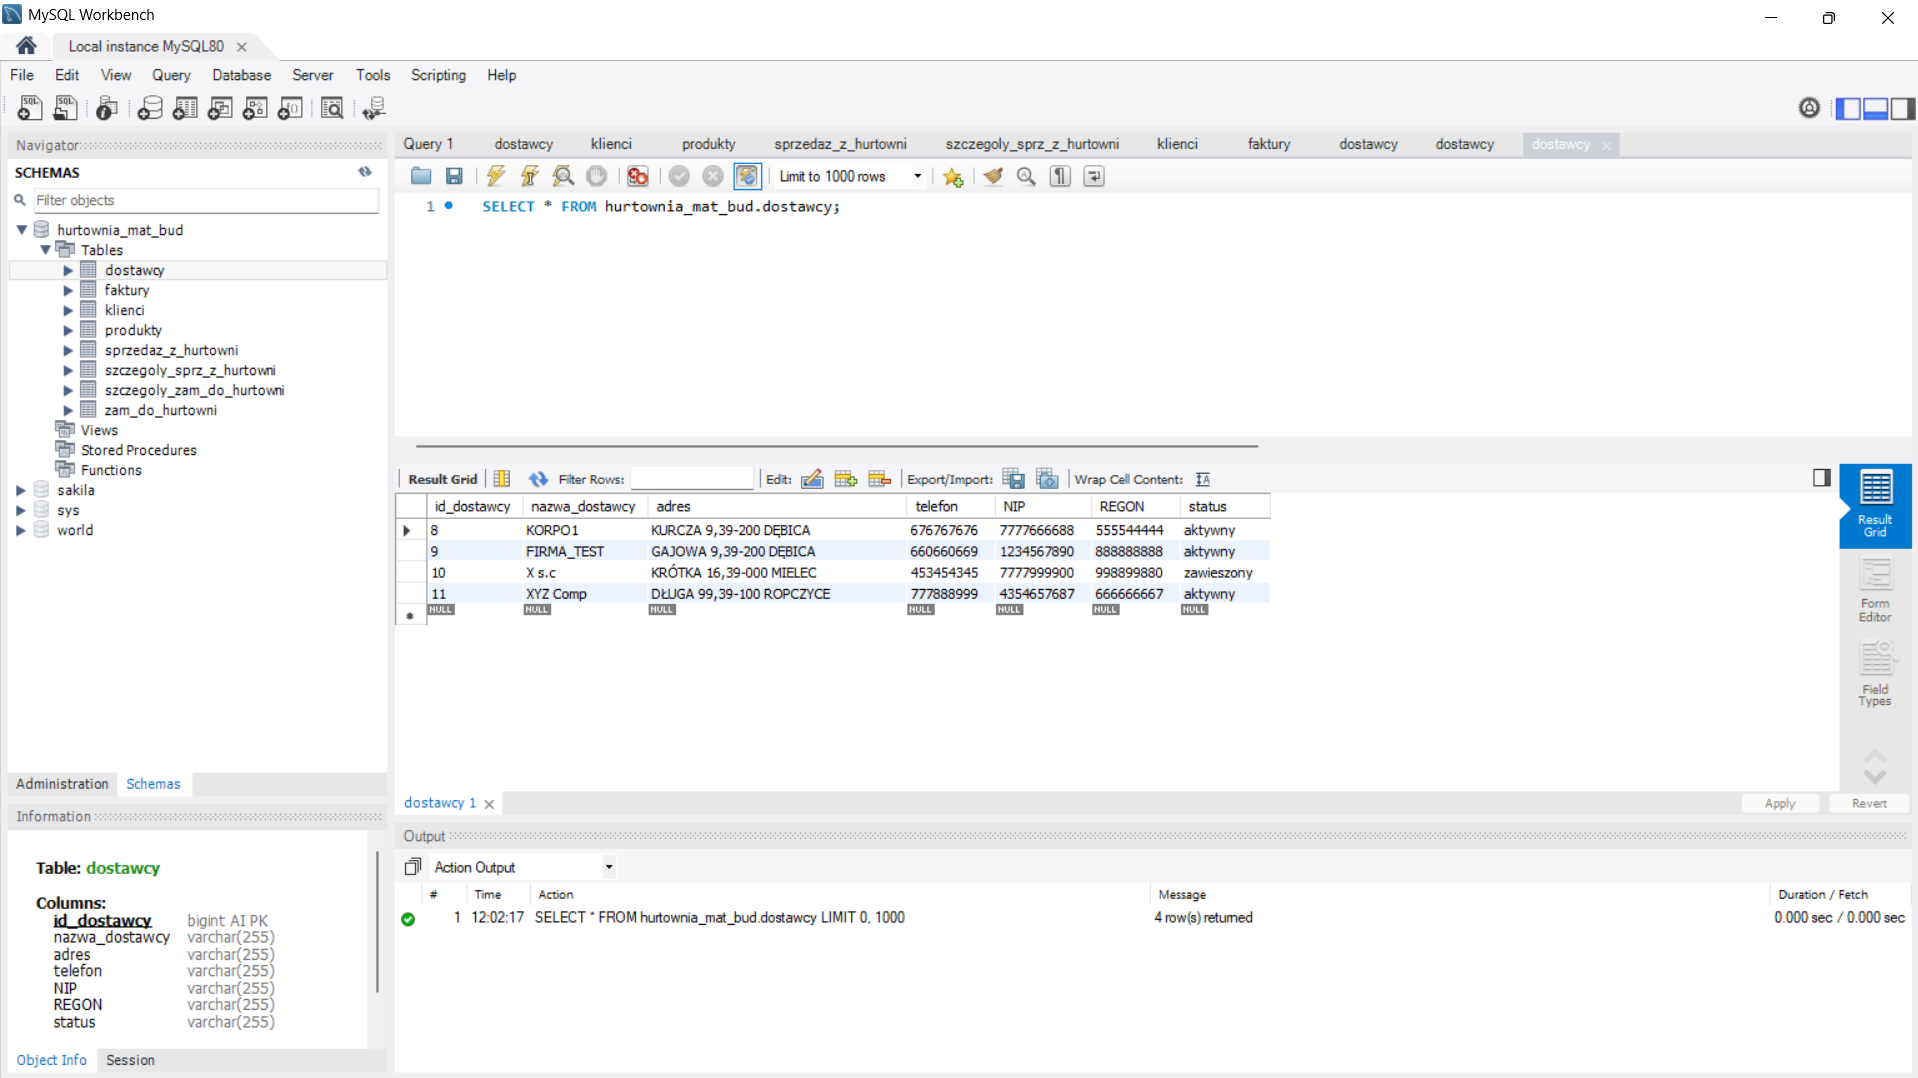Click the Apply button for pending changes

click(1780, 803)
